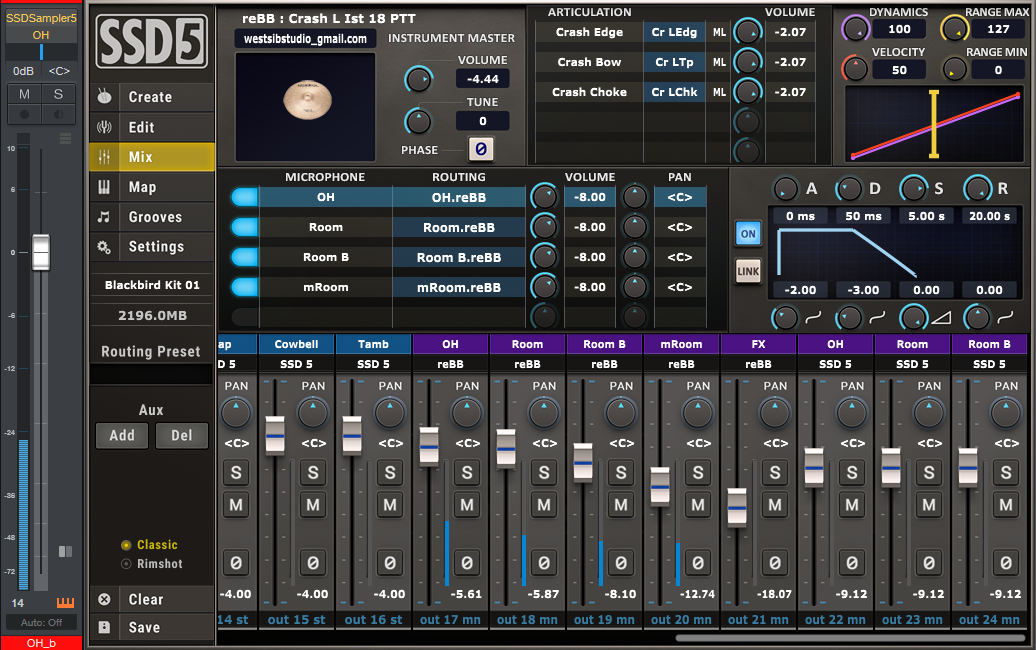Click the FX reBB channel fader handle
The height and width of the screenshot is (650, 1036).
737,506
